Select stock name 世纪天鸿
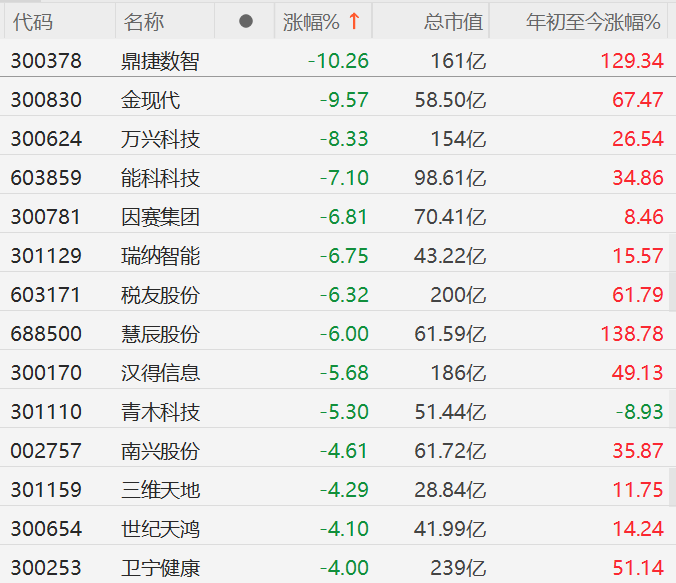The width and height of the screenshot is (676, 583). point(160,529)
